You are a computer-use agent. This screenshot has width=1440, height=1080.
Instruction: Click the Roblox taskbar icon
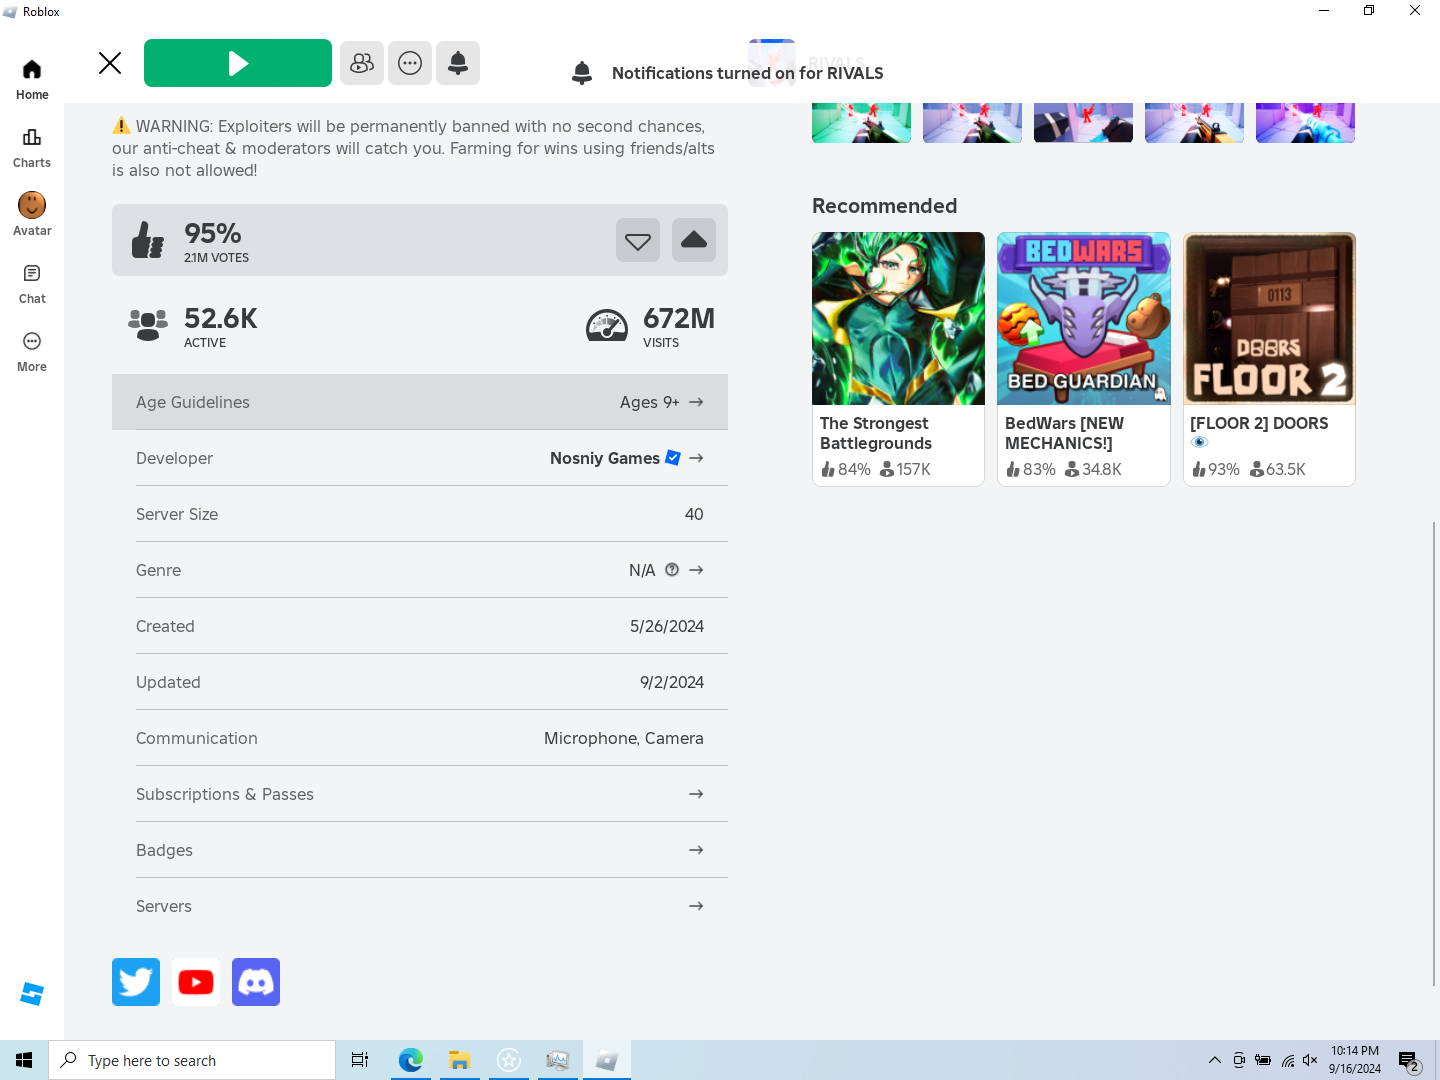(606, 1060)
